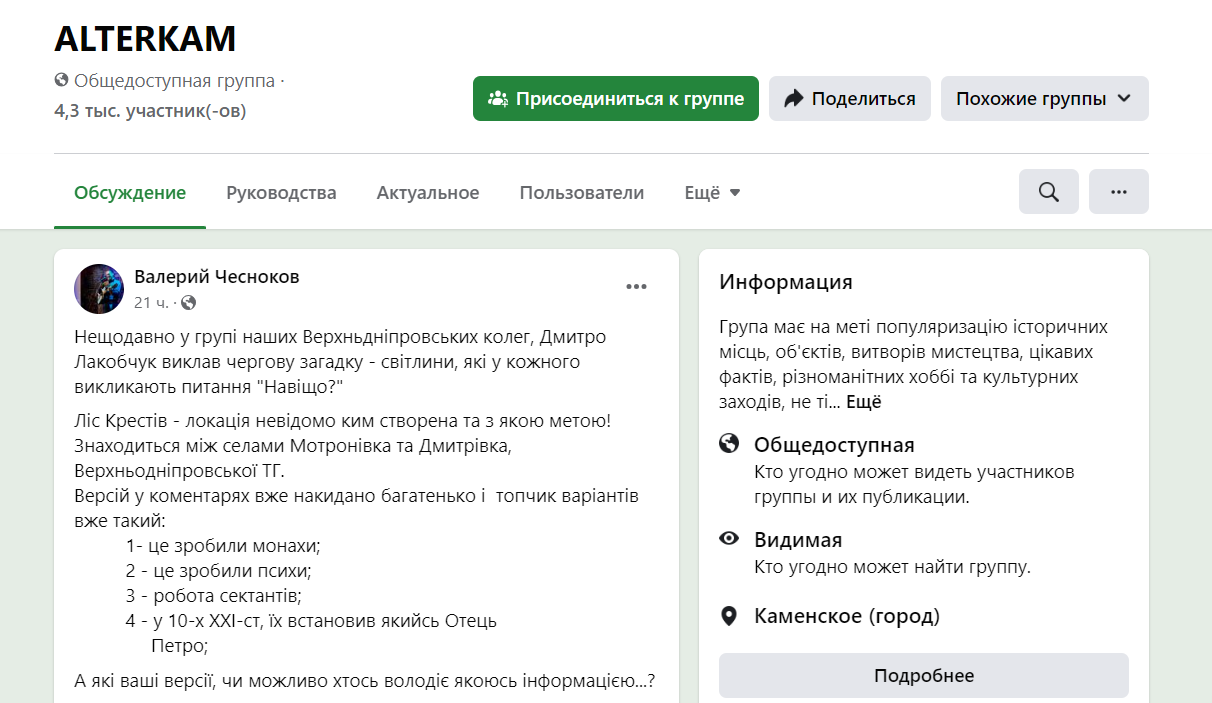Open the options menu on Валерий Чесноков's post
The image size is (1212, 703).
click(637, 286)
